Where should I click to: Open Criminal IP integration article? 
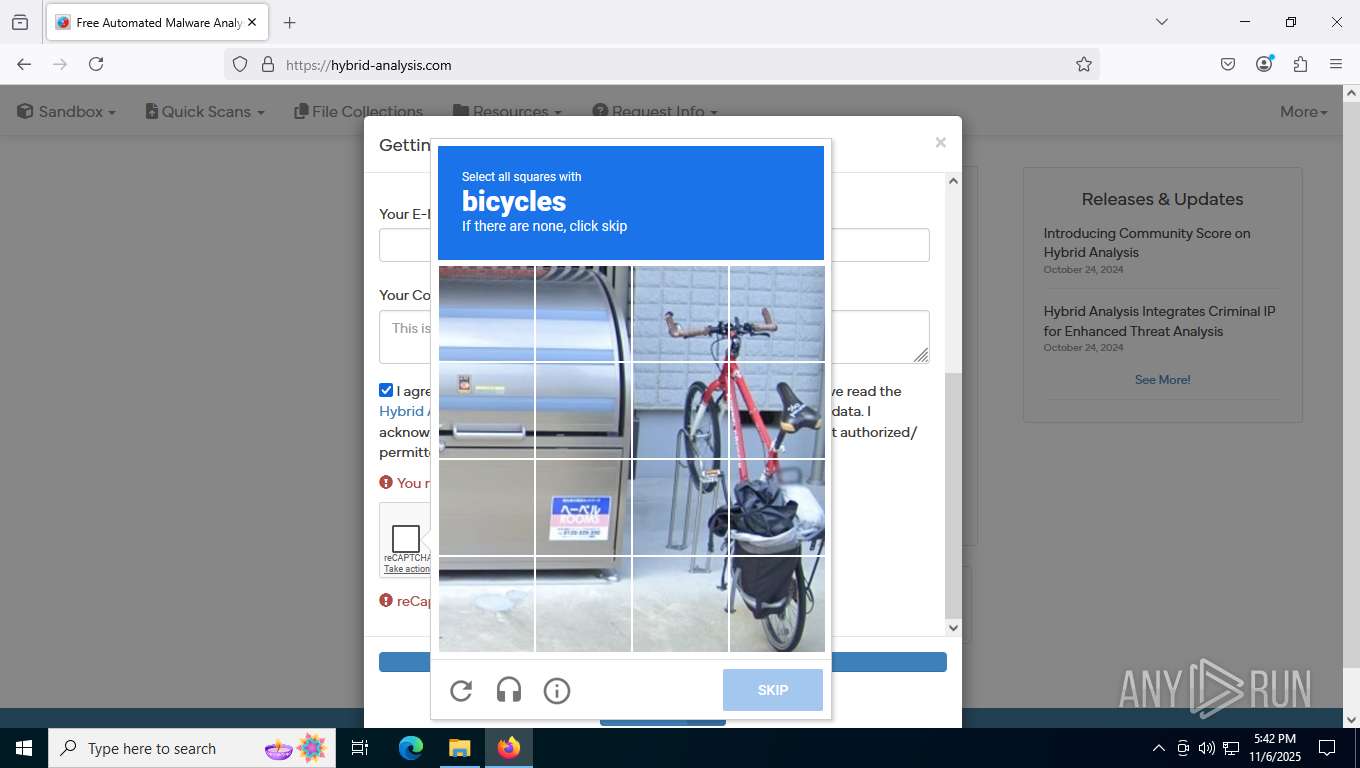[1160, 321]
